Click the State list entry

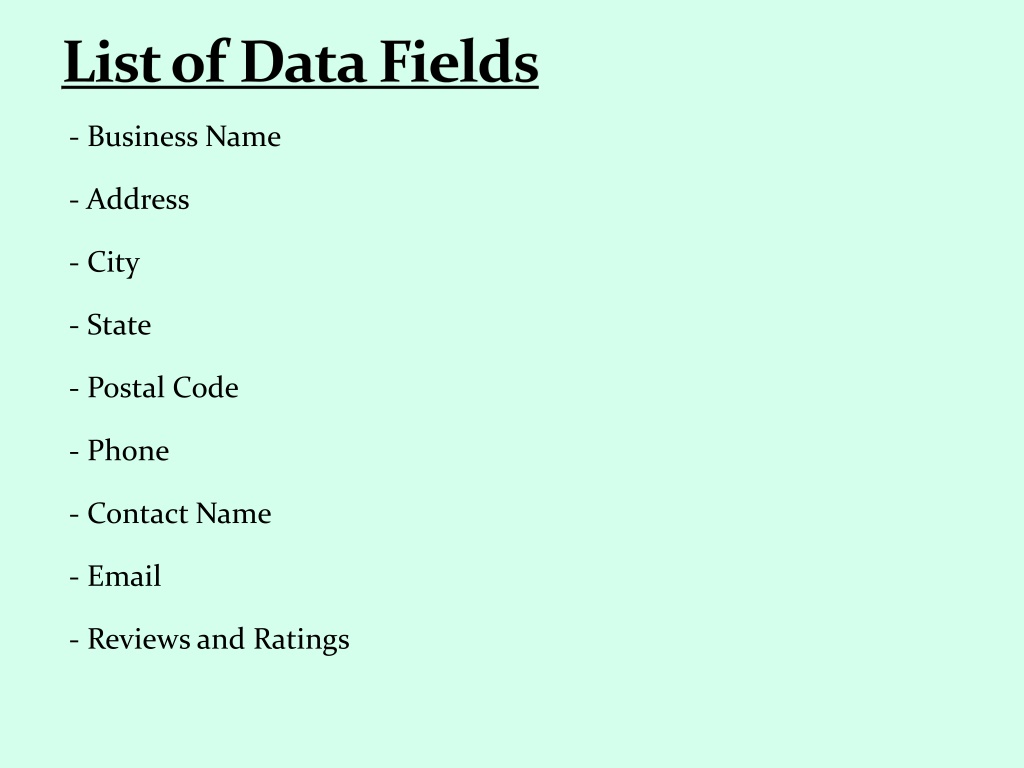click(110, 325)
